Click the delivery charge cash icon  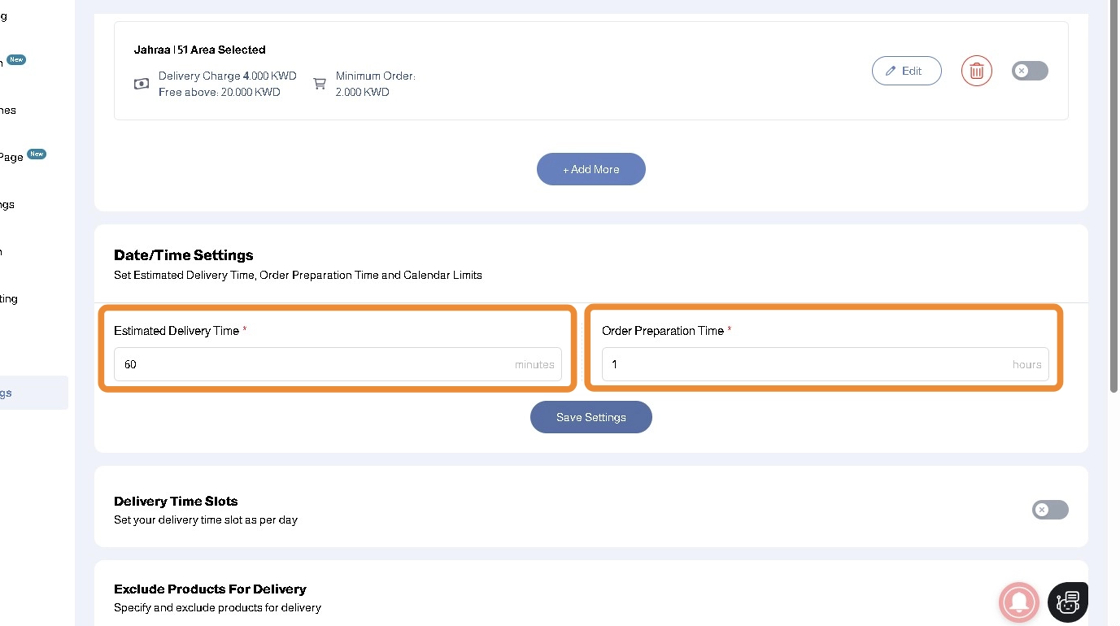tap(142, 84)
